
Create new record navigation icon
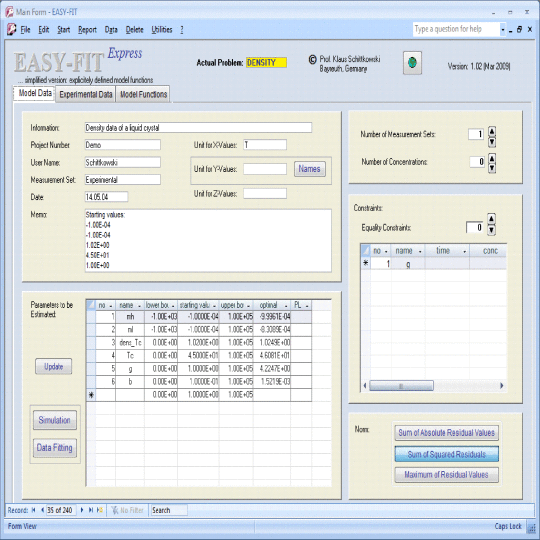point(100,510)
